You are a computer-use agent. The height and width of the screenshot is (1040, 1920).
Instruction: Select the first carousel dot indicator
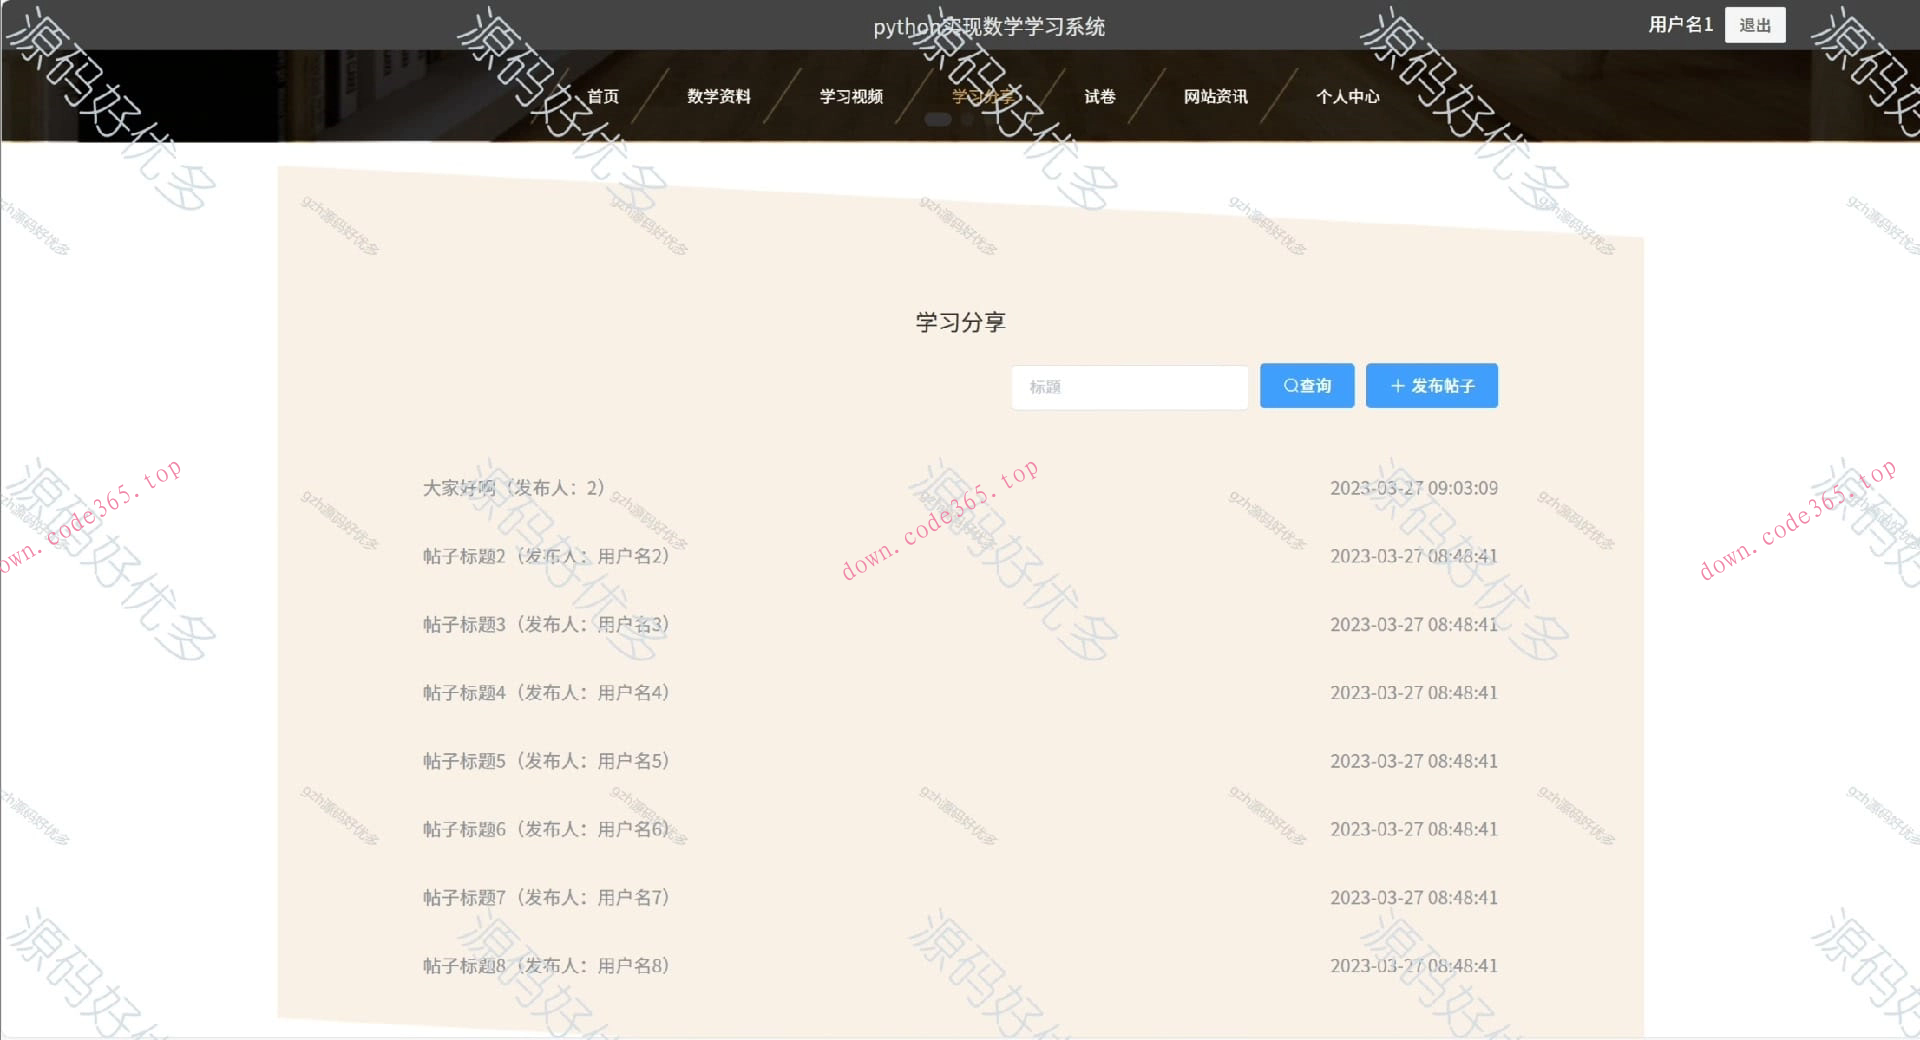click(x=938, y=118)
